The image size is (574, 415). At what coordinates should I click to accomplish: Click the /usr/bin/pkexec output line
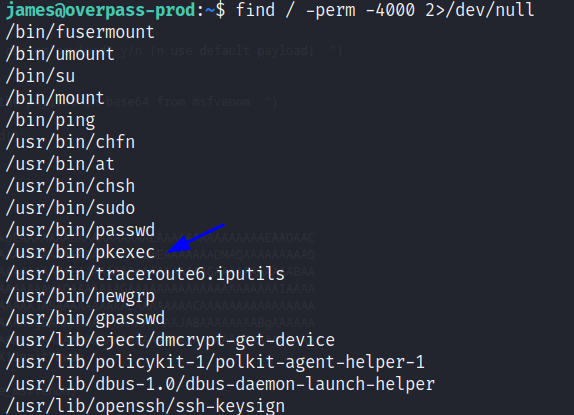point(80,252)
